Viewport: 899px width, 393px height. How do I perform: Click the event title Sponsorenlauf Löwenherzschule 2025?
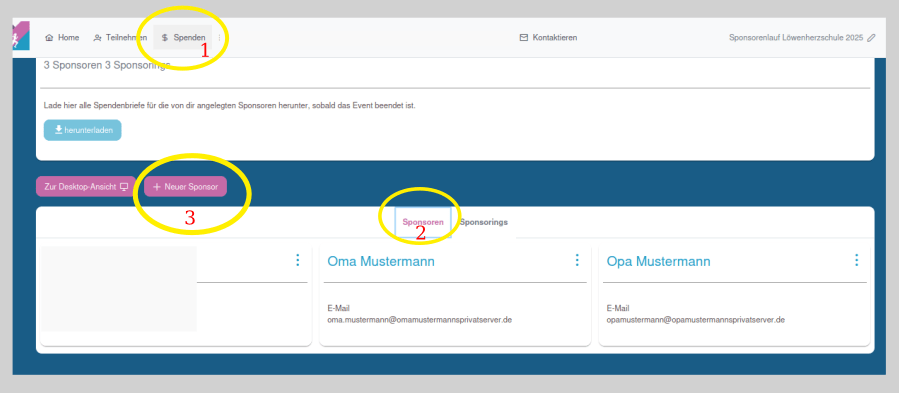(x=796, y=37)
